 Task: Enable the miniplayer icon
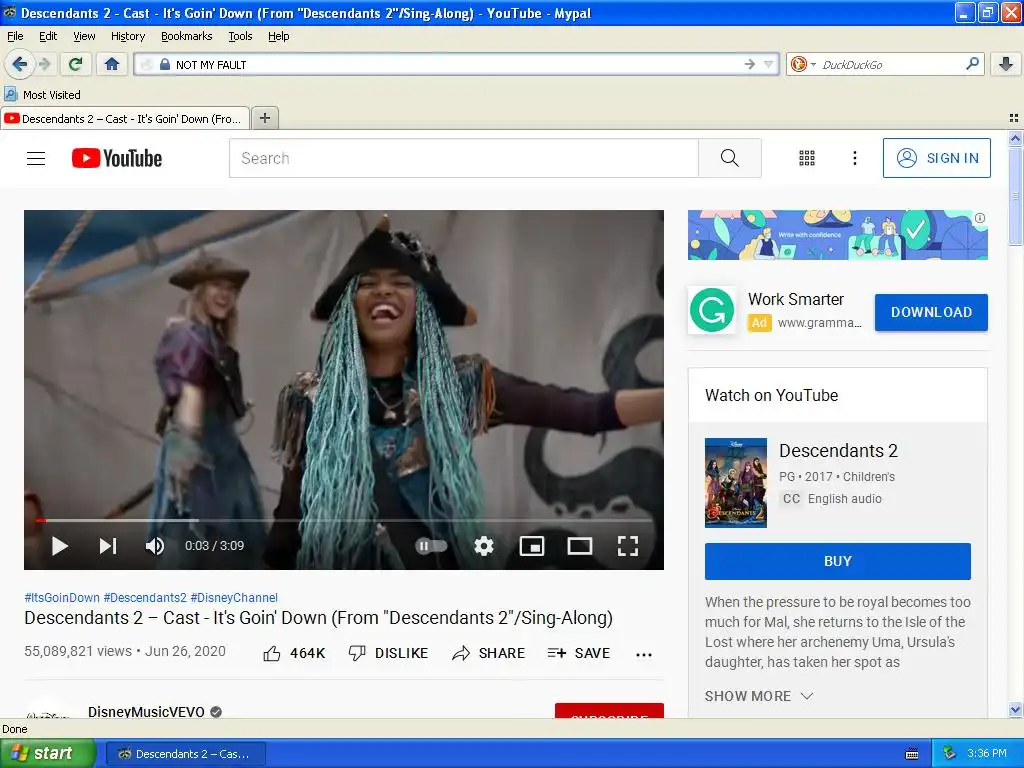click(532, 546)
